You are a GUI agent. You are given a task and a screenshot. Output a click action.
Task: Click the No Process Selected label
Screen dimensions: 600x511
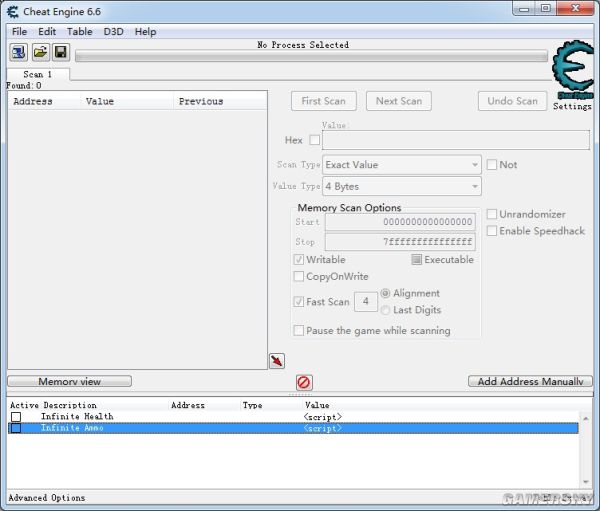coord(303,45)
